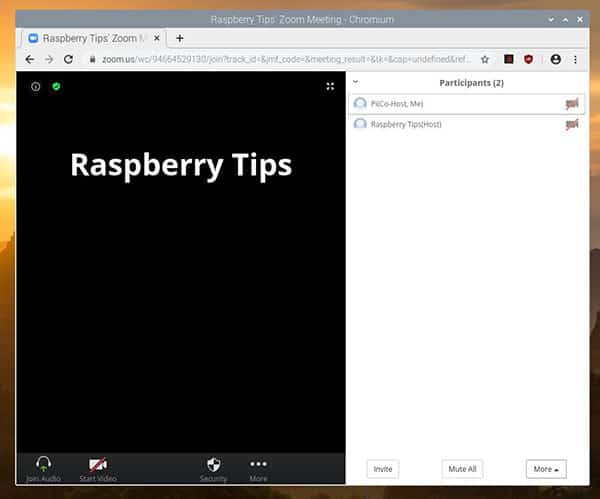600x499 pixels.
Task: Click the green encryption shield icon
Action: (x=56, y=86)
